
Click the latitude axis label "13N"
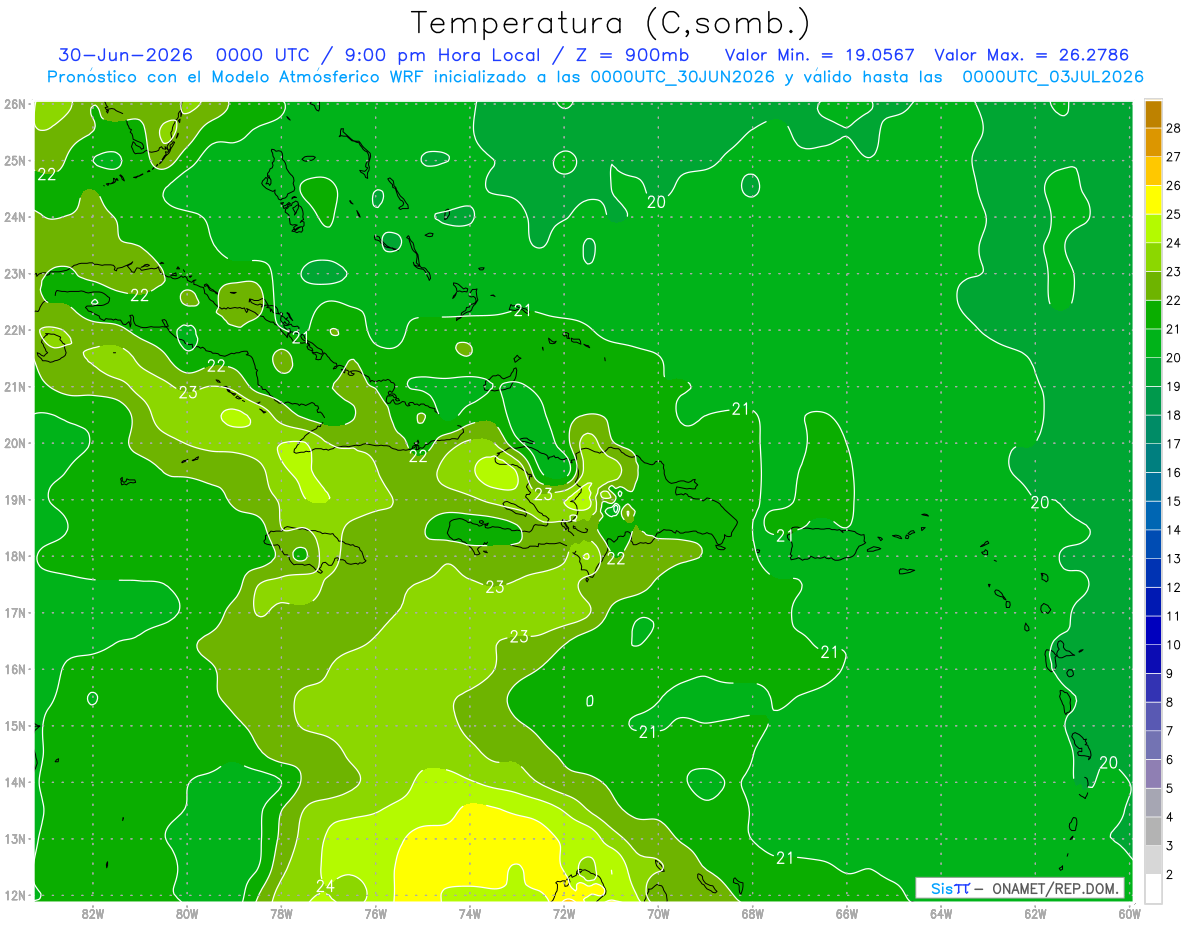[x=15, y=838]
